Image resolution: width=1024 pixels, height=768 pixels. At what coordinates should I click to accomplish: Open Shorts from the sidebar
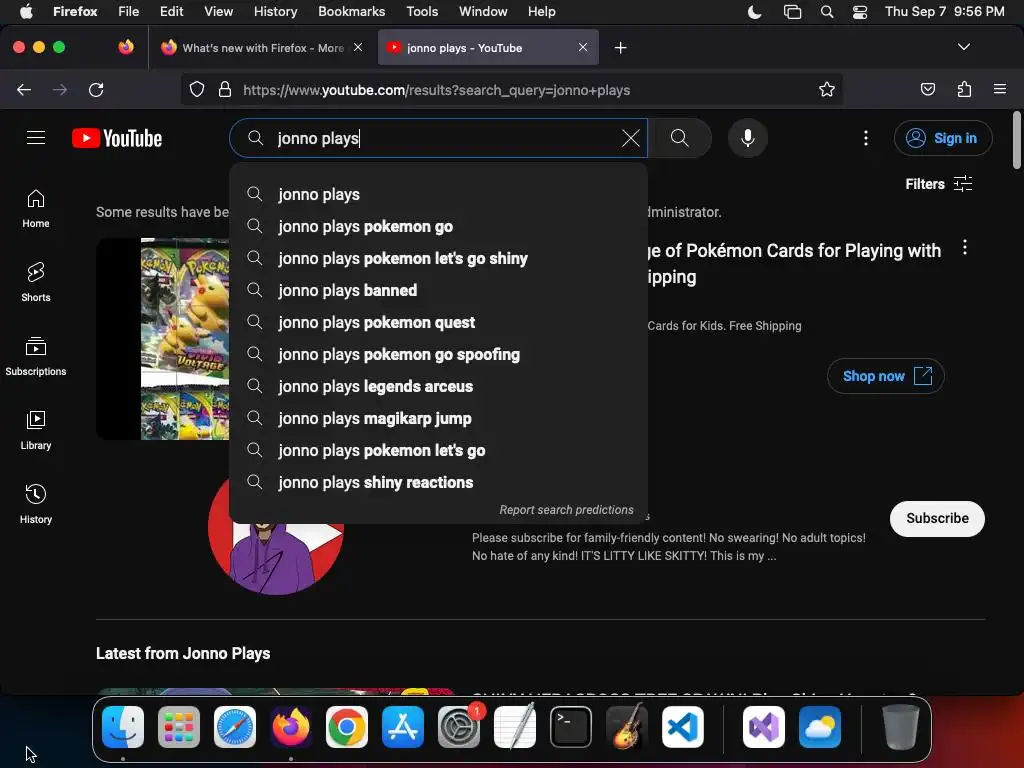[x=36, y=282]
